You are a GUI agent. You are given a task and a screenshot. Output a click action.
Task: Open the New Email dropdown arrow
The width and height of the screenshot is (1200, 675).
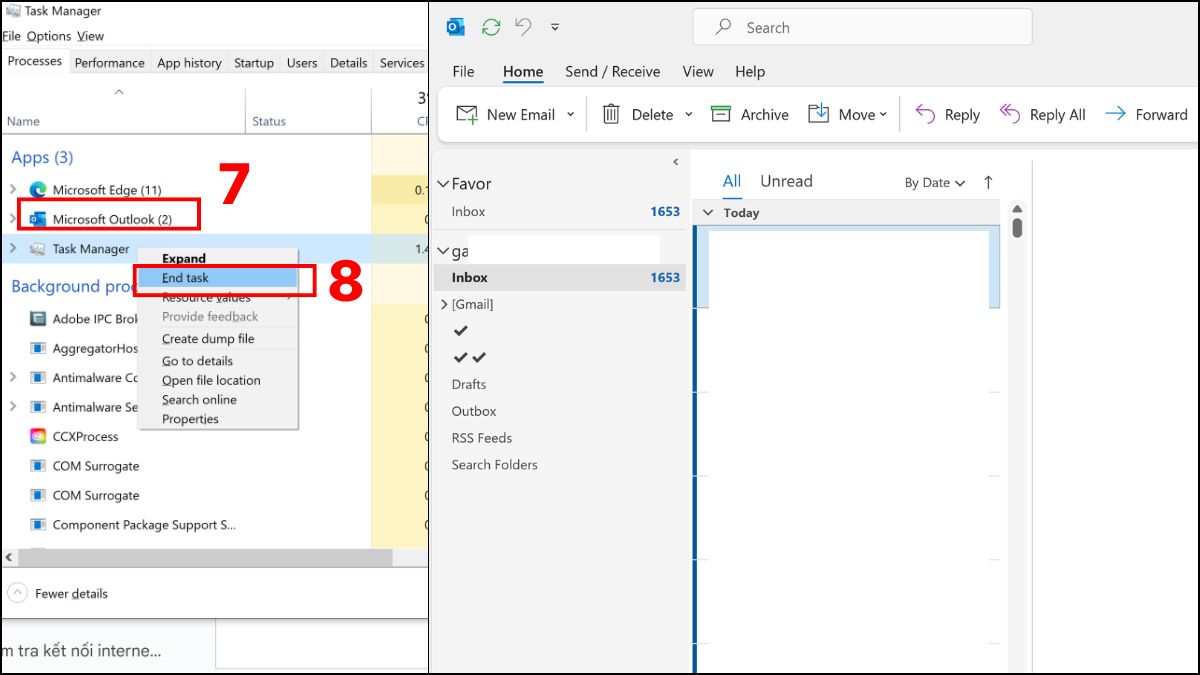click(x=571, y=115)
